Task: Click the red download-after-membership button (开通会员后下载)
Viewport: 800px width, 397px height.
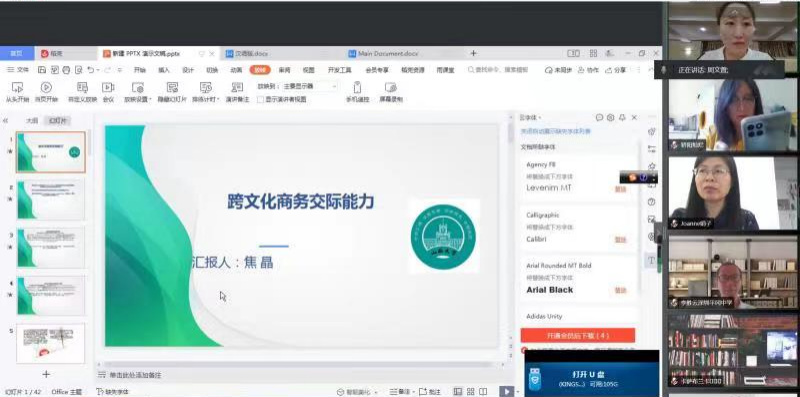Action: coord(578,335)
